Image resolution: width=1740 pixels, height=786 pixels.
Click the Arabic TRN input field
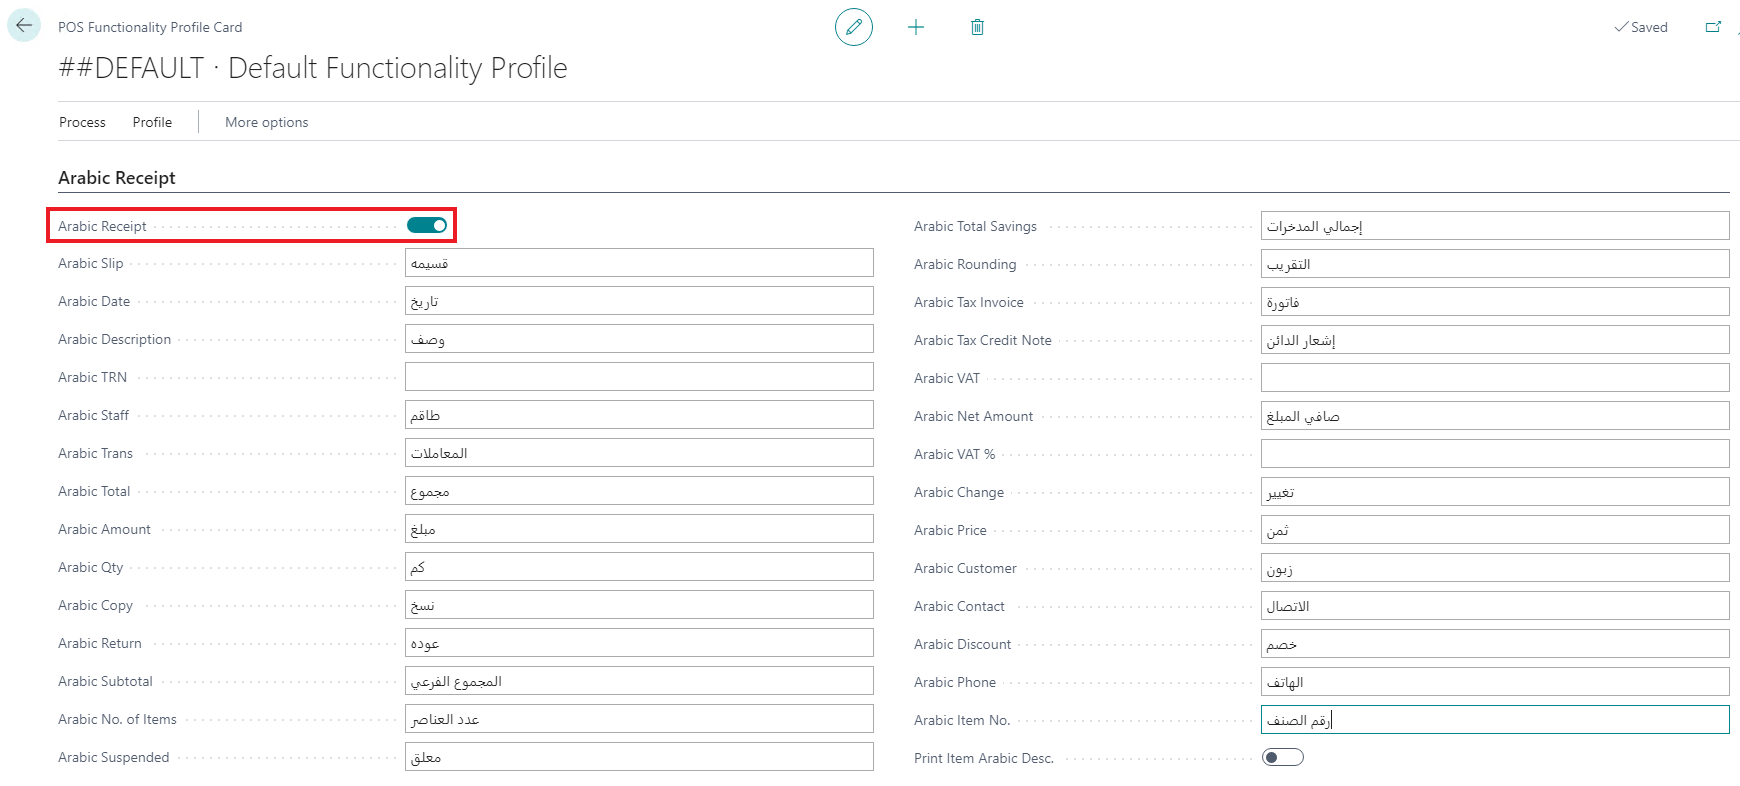638,377
